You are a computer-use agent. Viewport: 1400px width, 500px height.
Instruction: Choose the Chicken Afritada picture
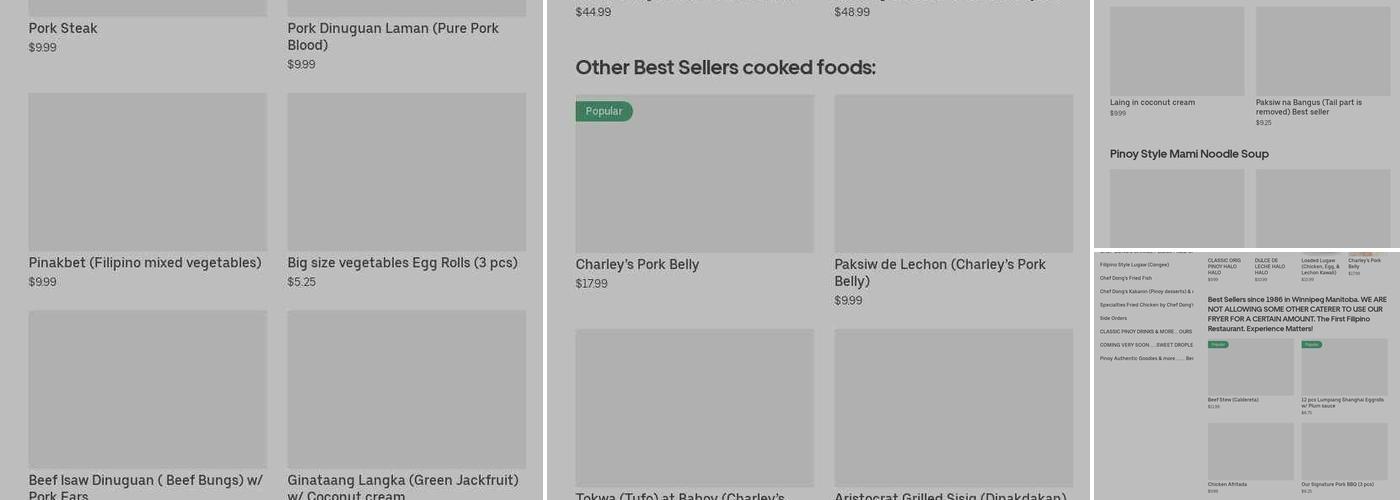[x=1250, y=451]
